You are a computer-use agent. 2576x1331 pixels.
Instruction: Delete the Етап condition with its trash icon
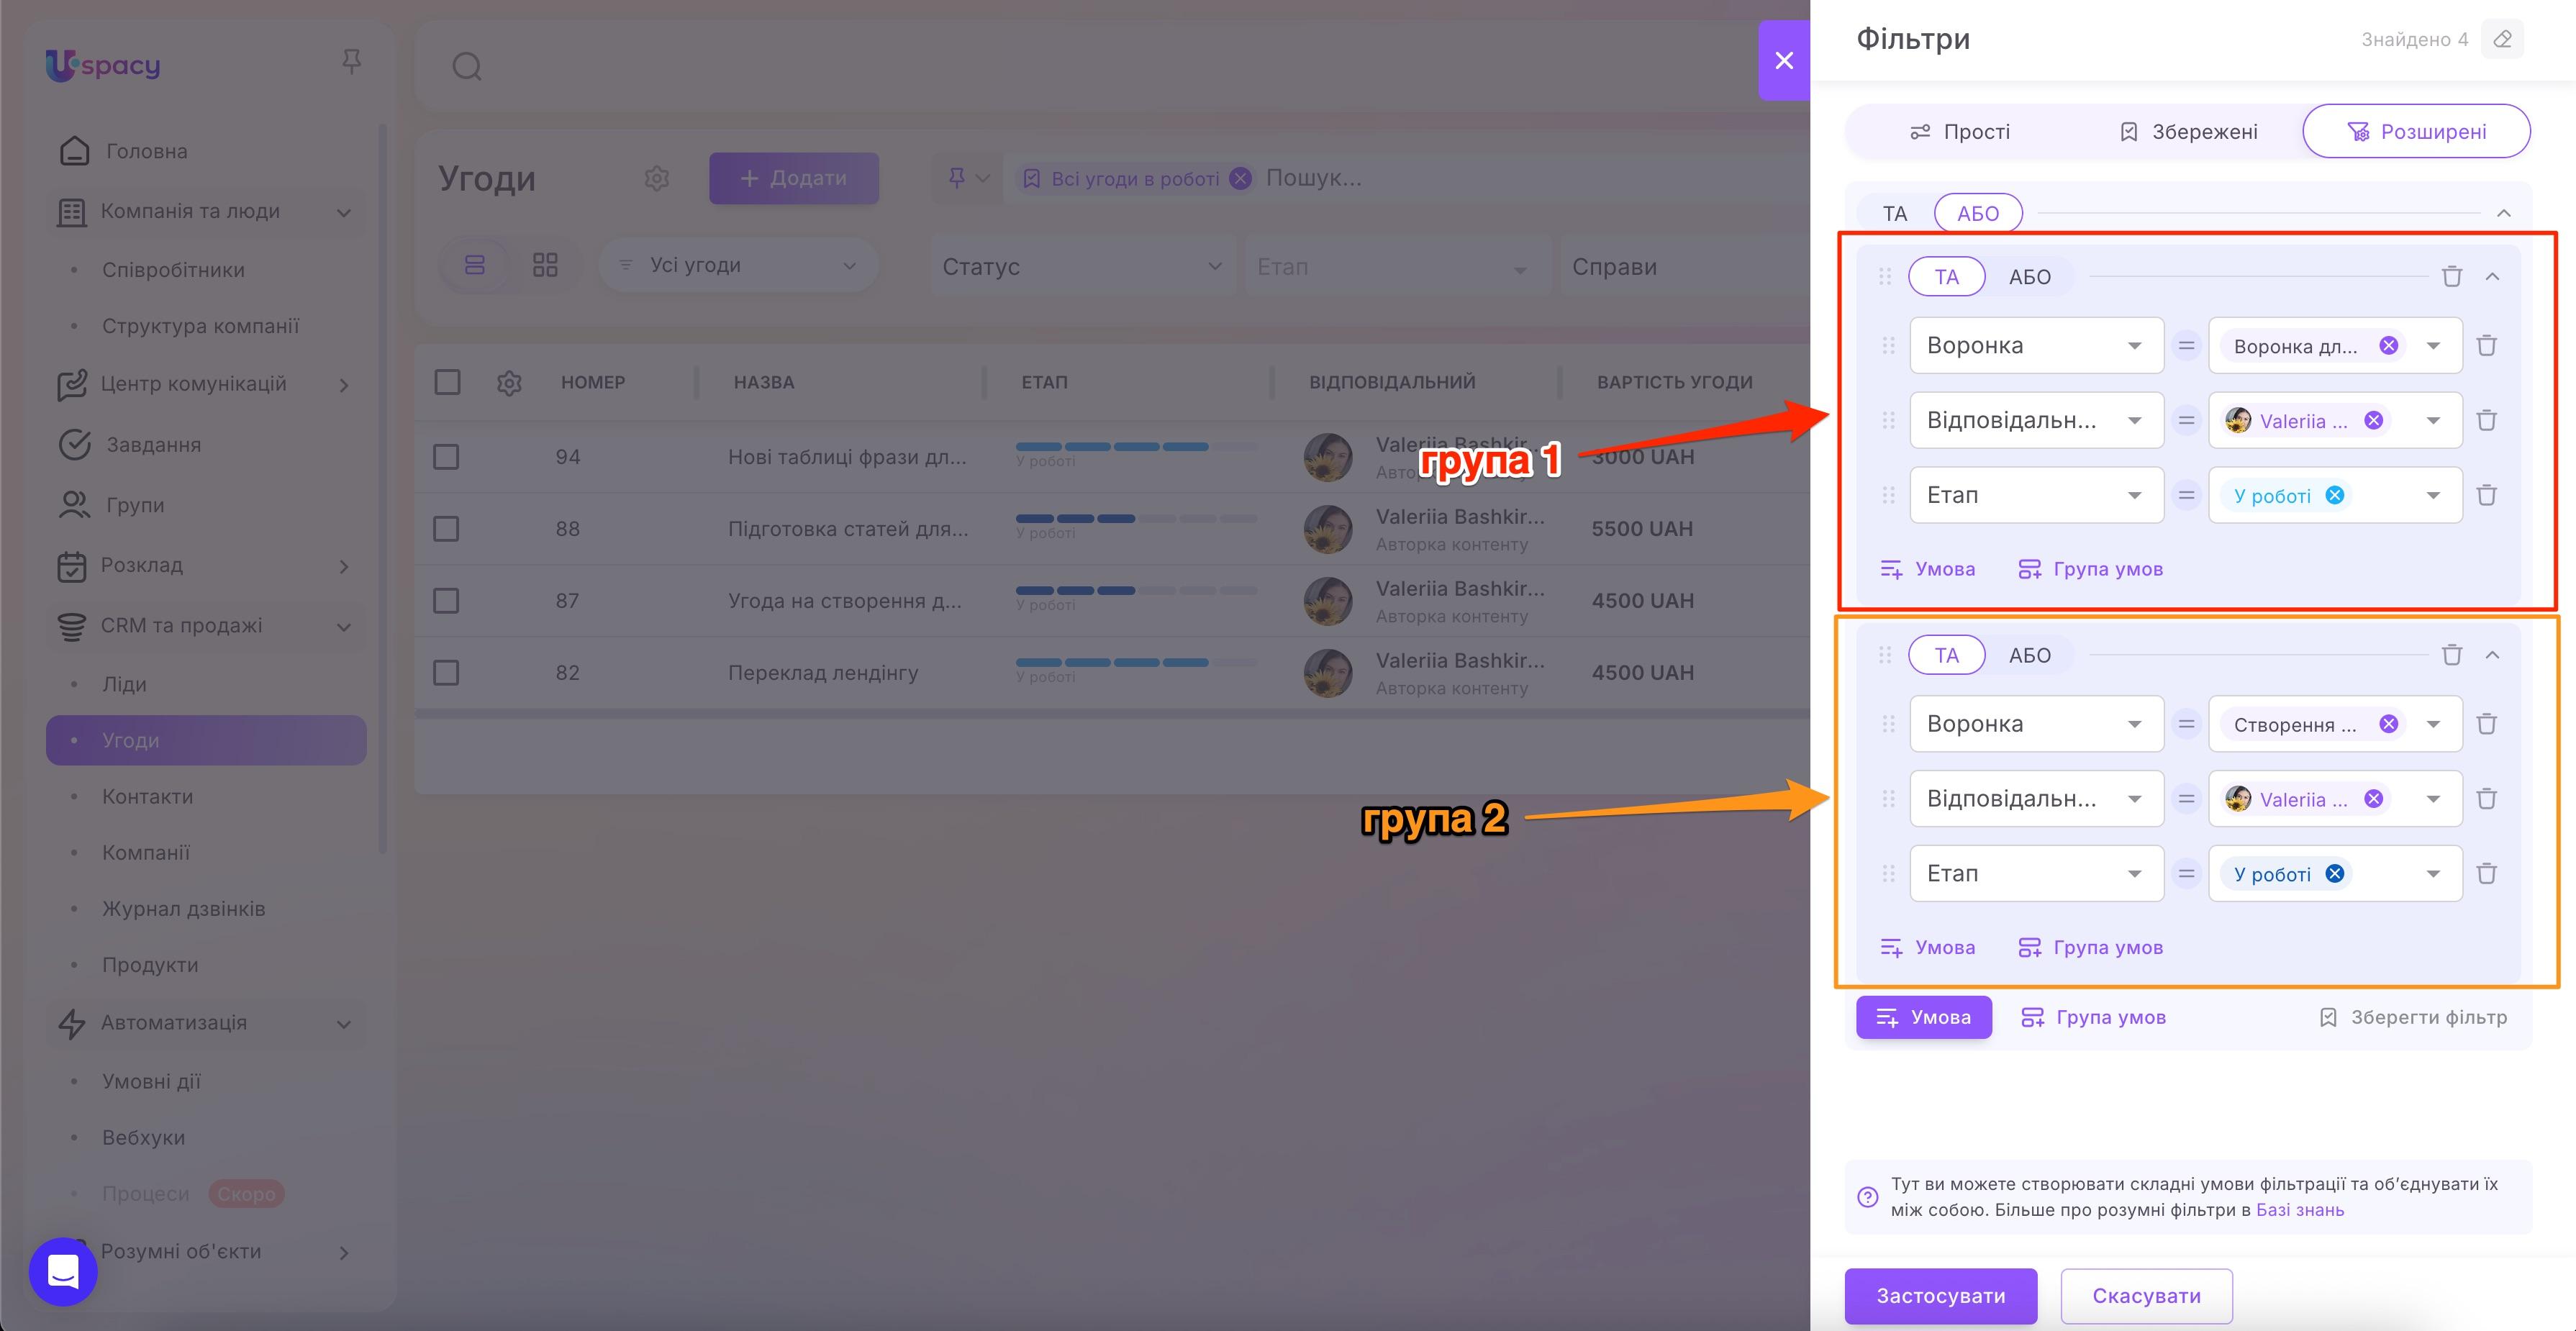click(x=2487, y=495)
